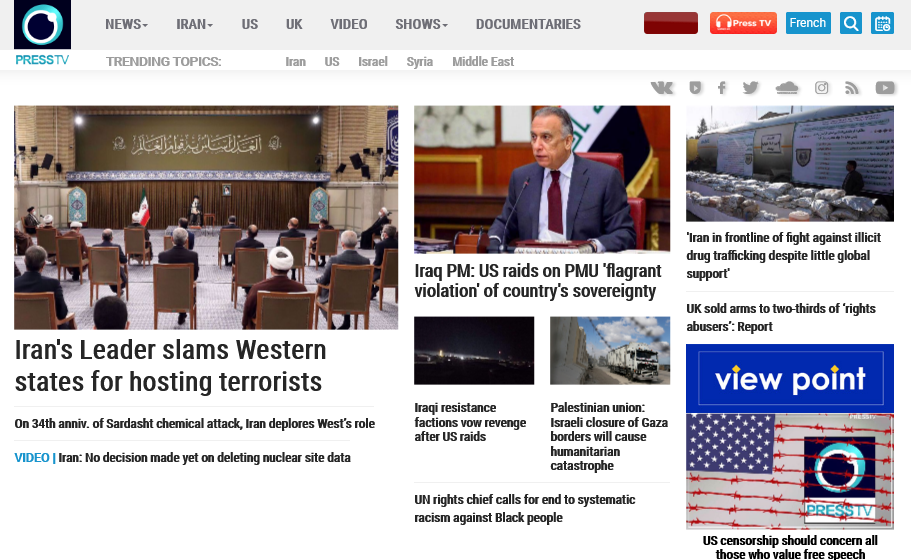911x560 pixels.
Task: Click the search magnifier icon
Action: point(851,23)
